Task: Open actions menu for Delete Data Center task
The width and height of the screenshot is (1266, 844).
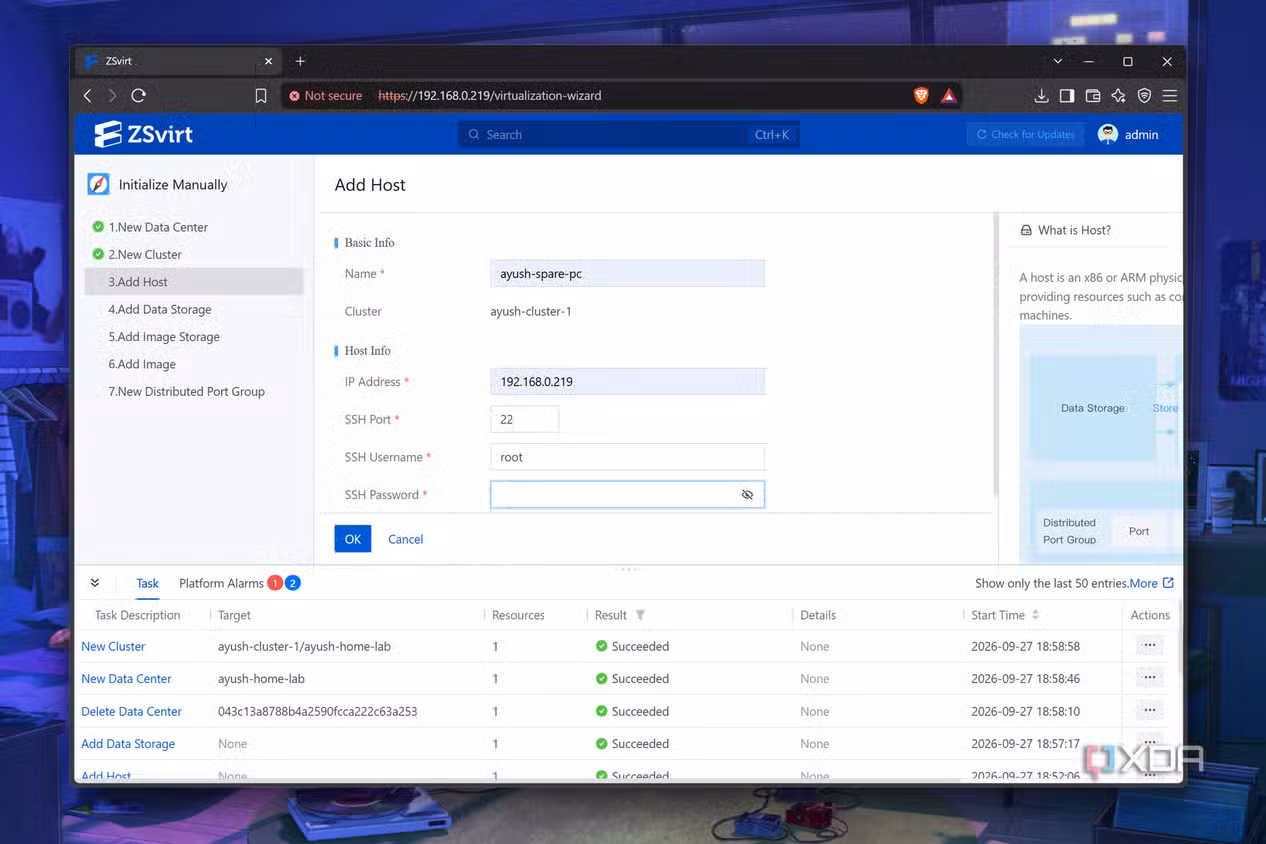Action: pyautogui.click(x=1150, y=711)
